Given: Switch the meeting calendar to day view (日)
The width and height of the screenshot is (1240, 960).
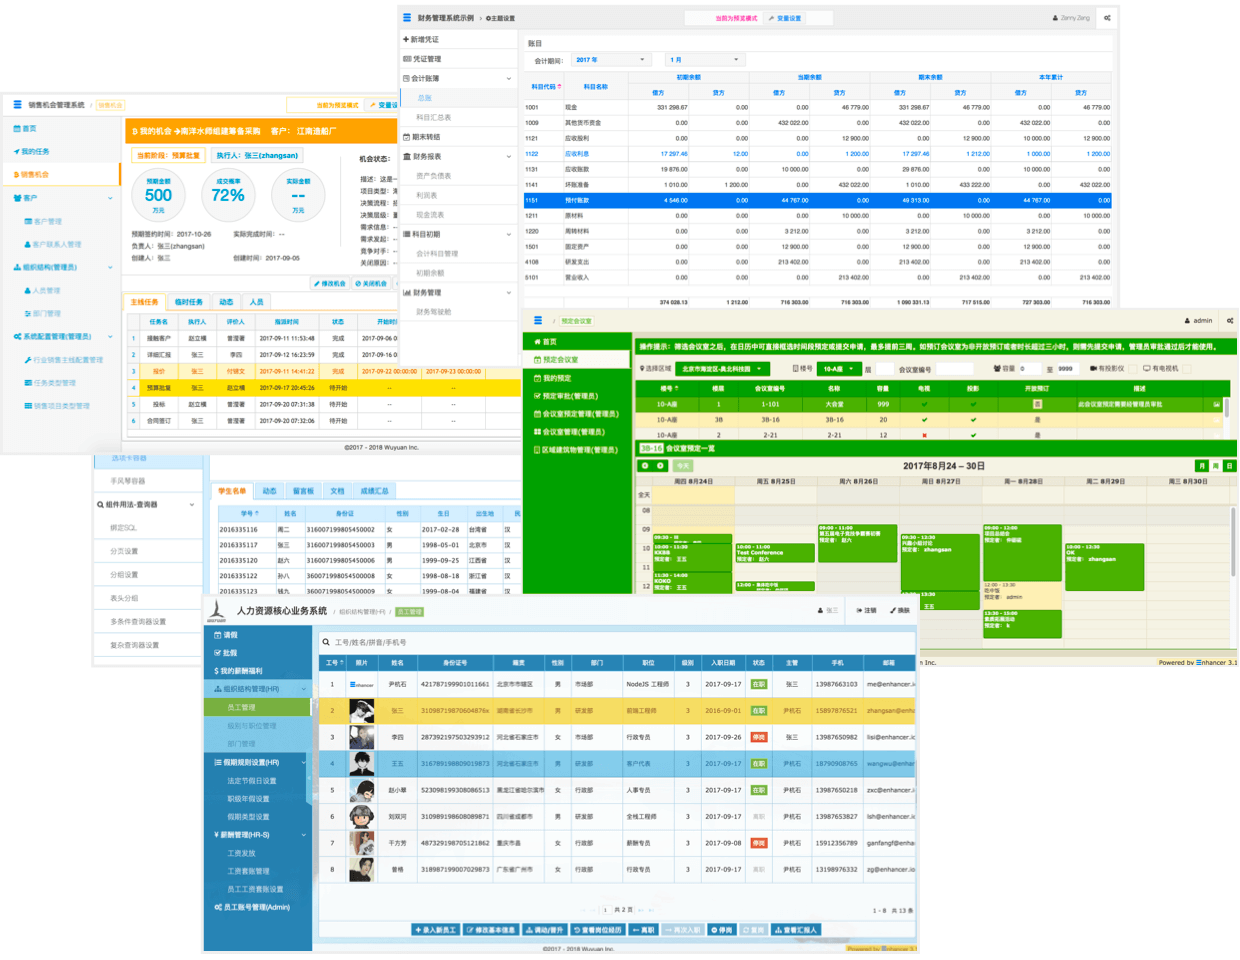Looking at the screenshot, I should [1229, 466].
